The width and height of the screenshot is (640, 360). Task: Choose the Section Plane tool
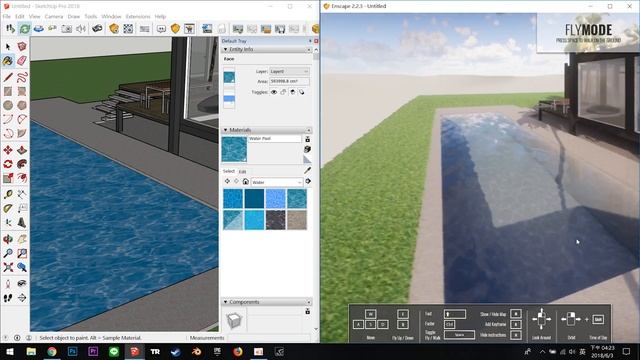(22, 298)
